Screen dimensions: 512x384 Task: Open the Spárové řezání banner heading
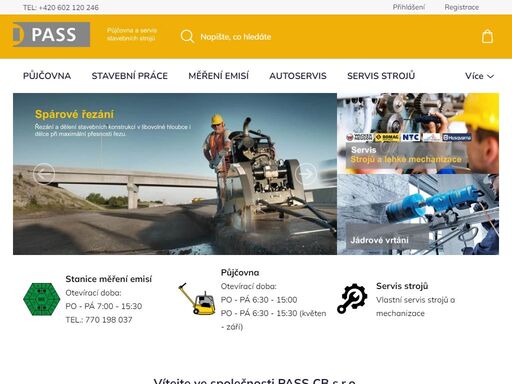[x=74, y=114]
